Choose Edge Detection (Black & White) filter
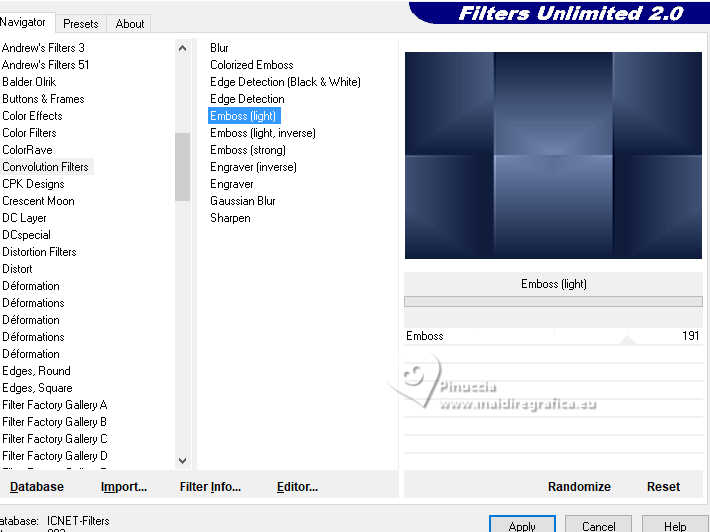The width and height of the screenshot is (710, 532). [285, 82]
